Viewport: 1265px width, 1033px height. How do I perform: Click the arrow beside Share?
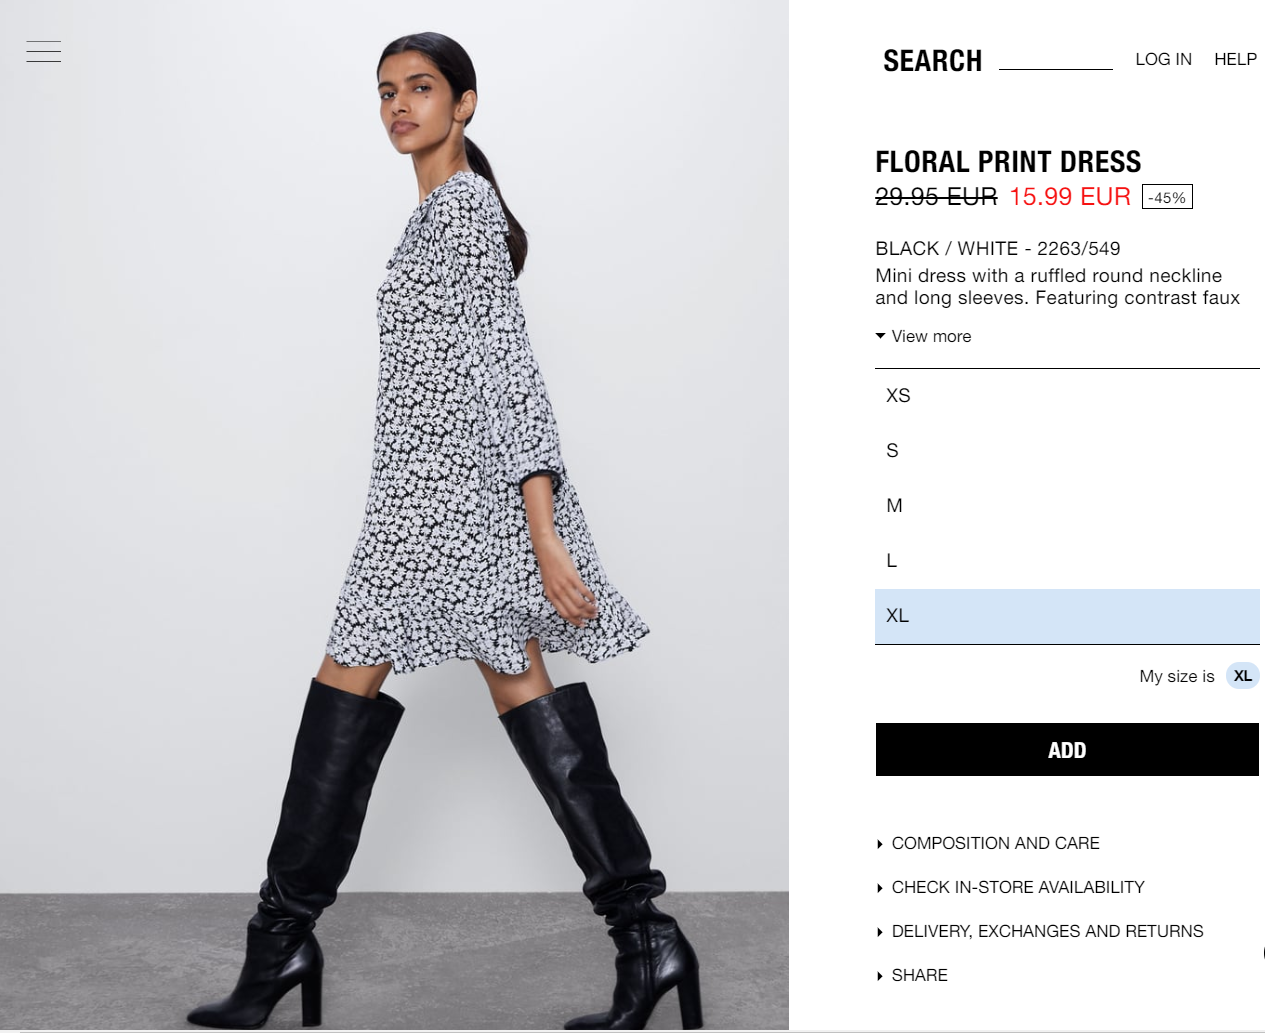click(879, 976)
